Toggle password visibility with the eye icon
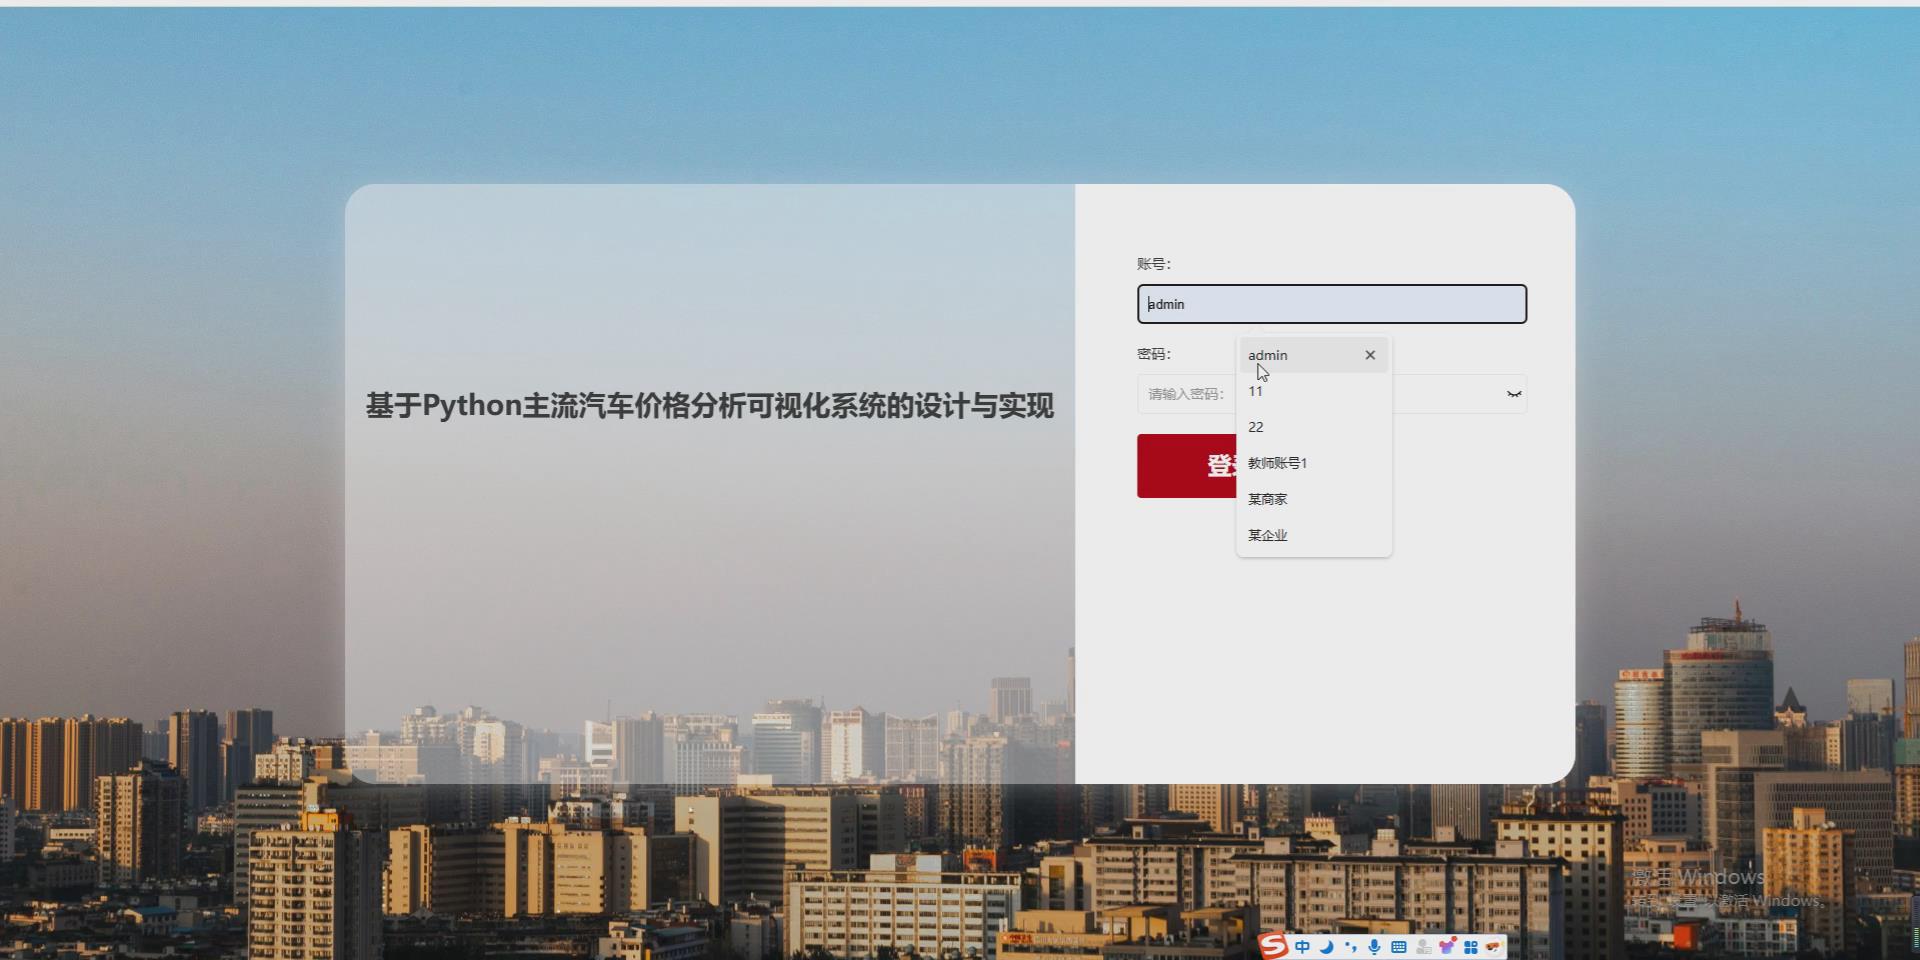1920x960 pixels. point(1513,393)
